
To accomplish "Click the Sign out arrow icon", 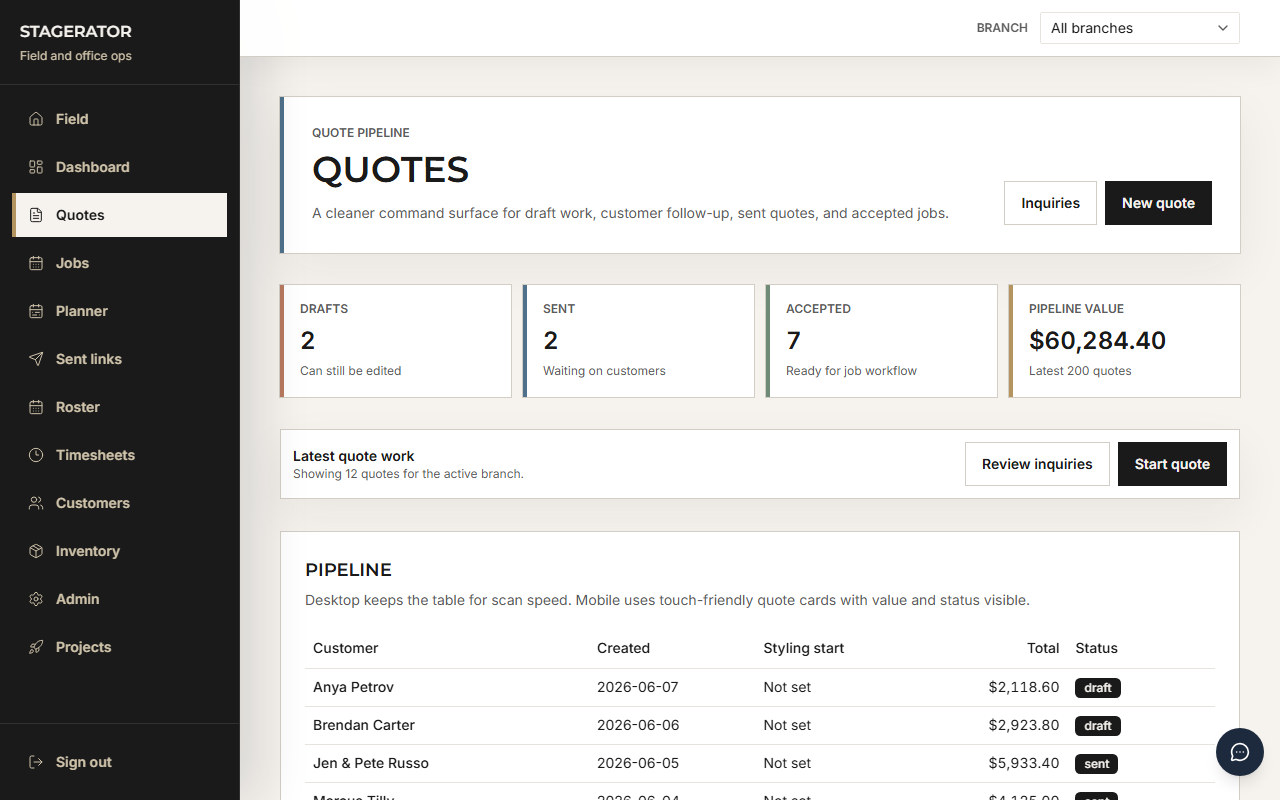I will click(x=36, y=762).
